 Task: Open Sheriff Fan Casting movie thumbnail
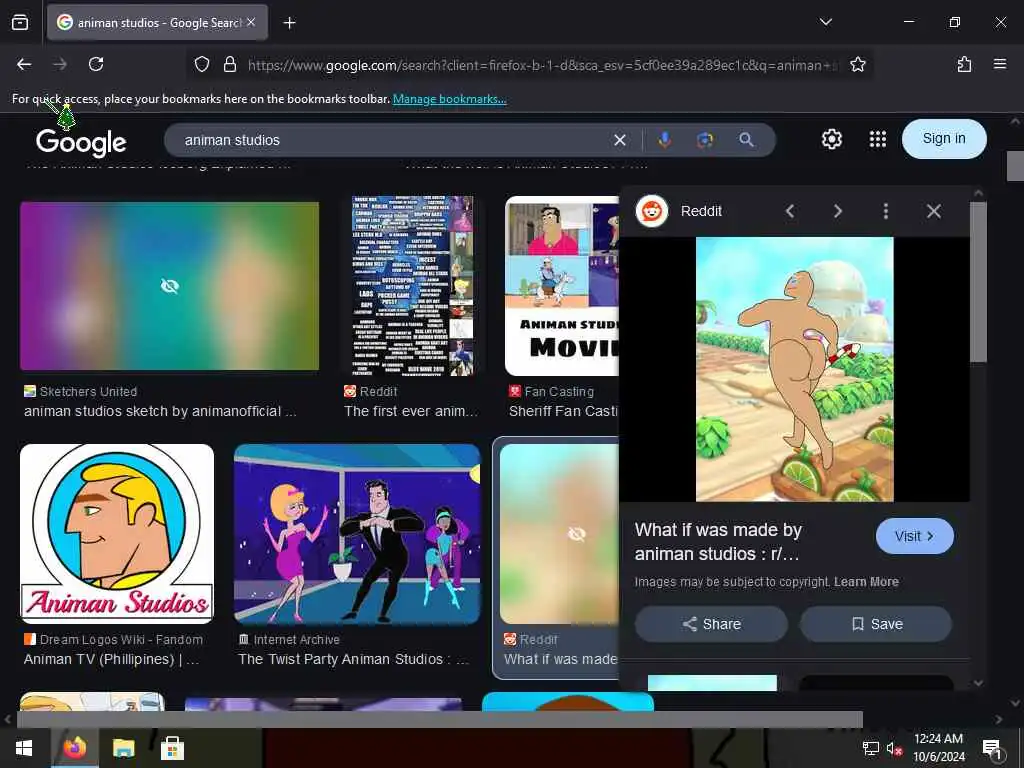pos(562,285)
